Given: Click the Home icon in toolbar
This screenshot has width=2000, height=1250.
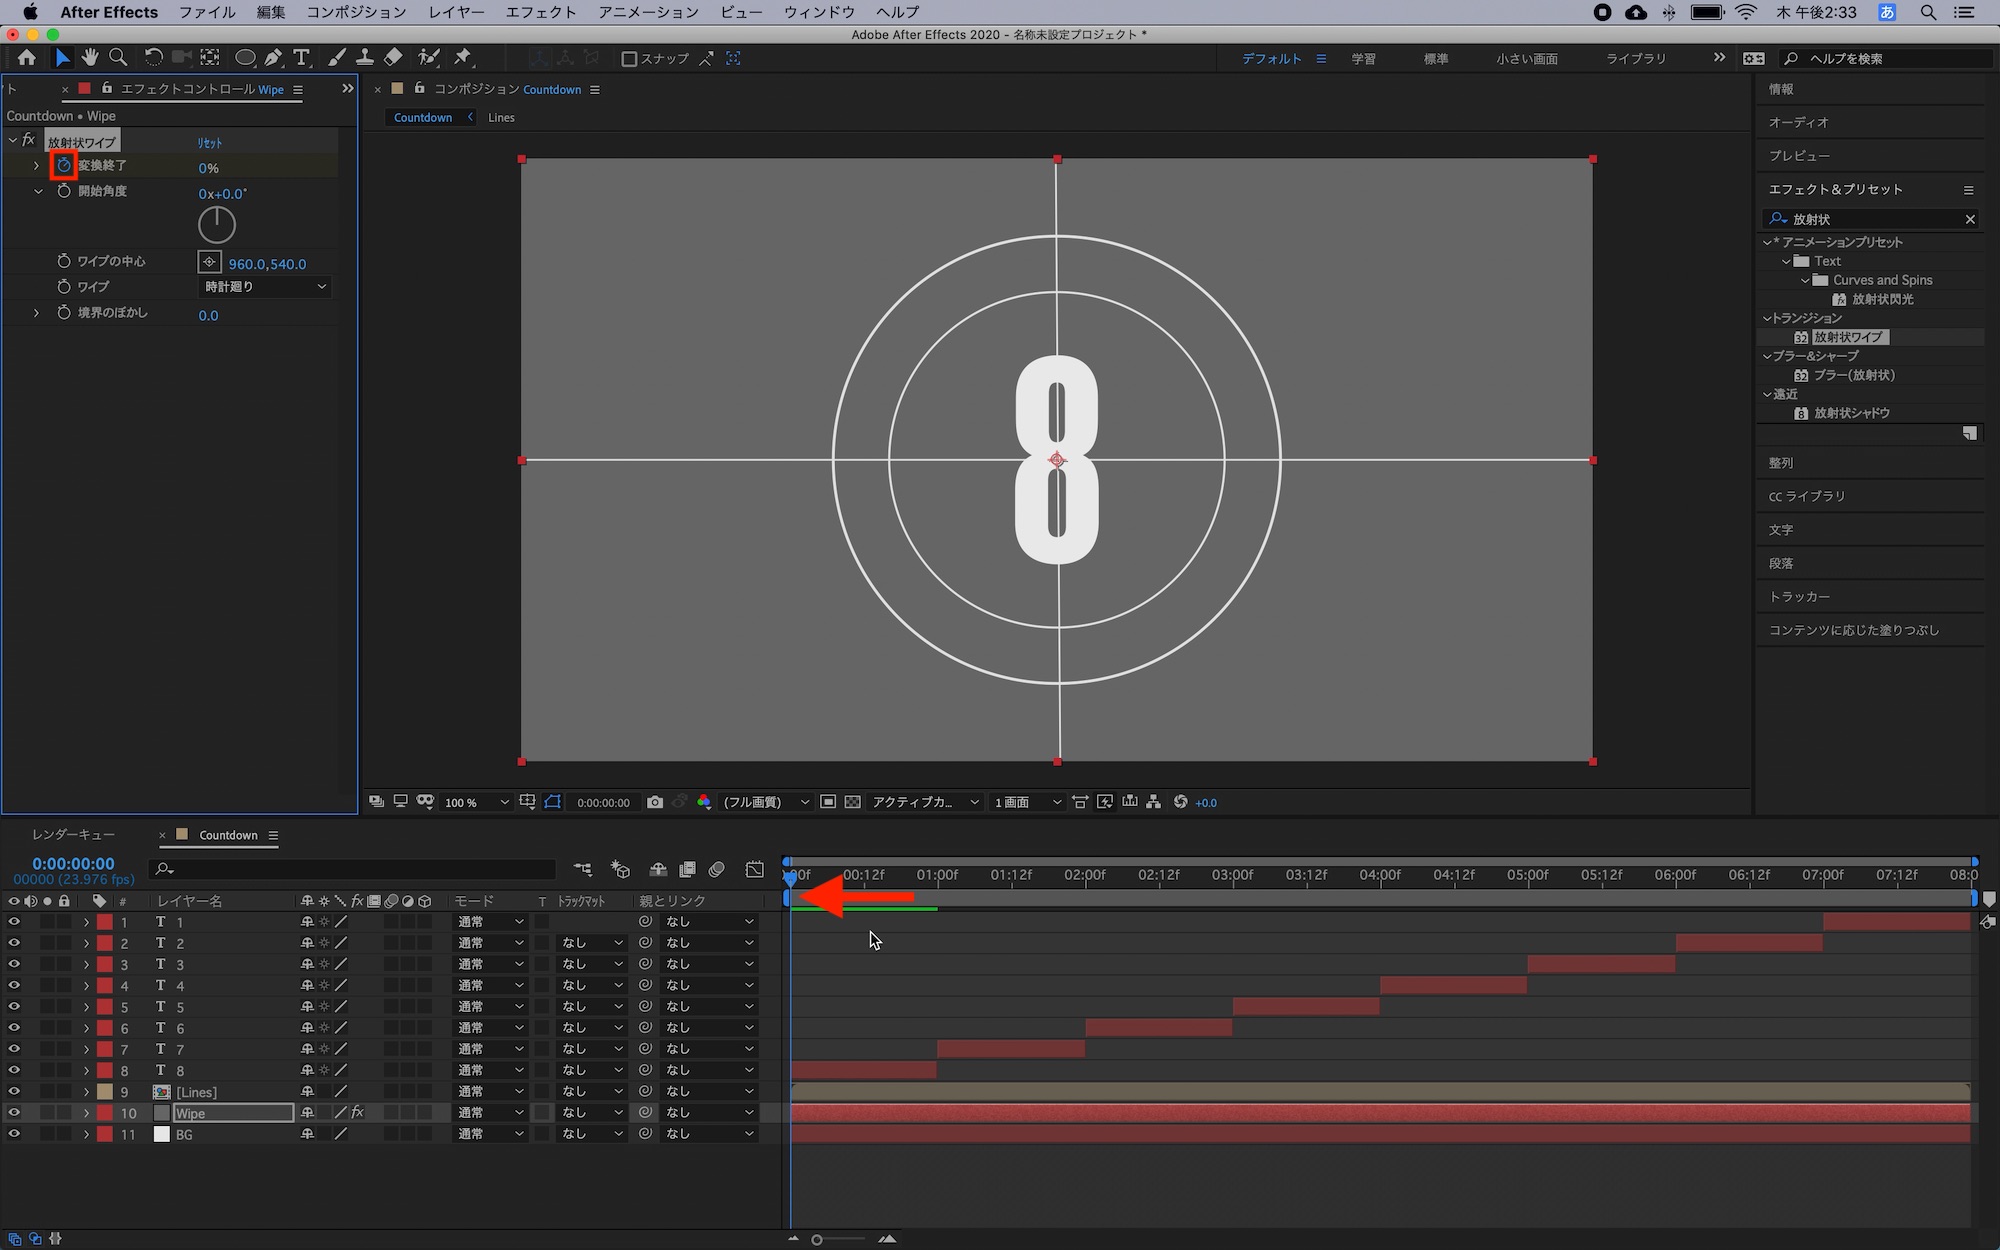Looking at the screenshot, I should pos(27,58).
